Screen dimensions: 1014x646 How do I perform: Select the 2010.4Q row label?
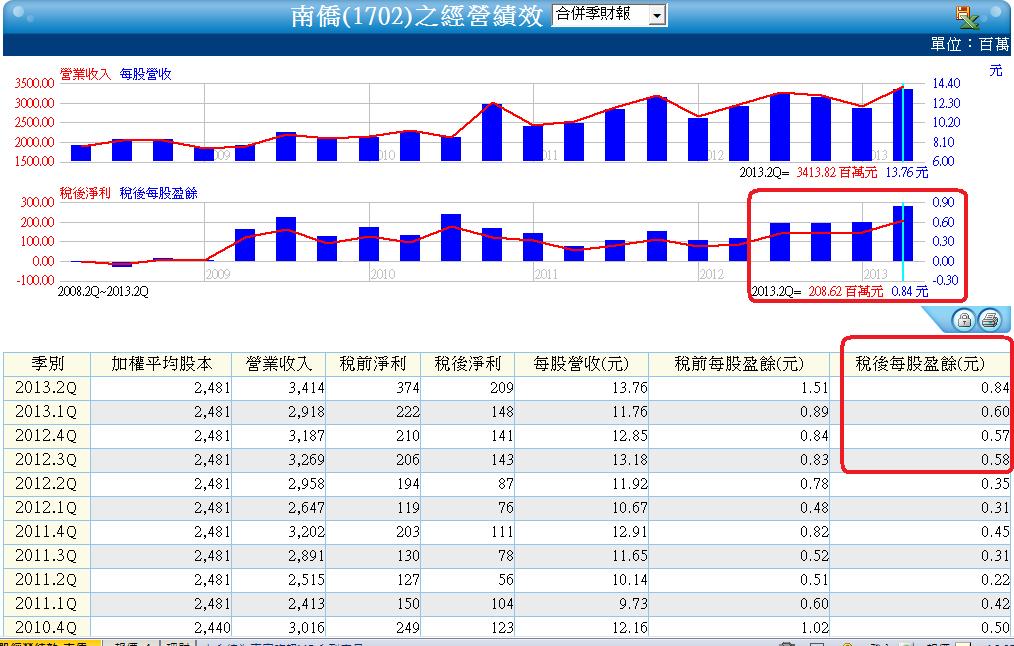(46, 627)
